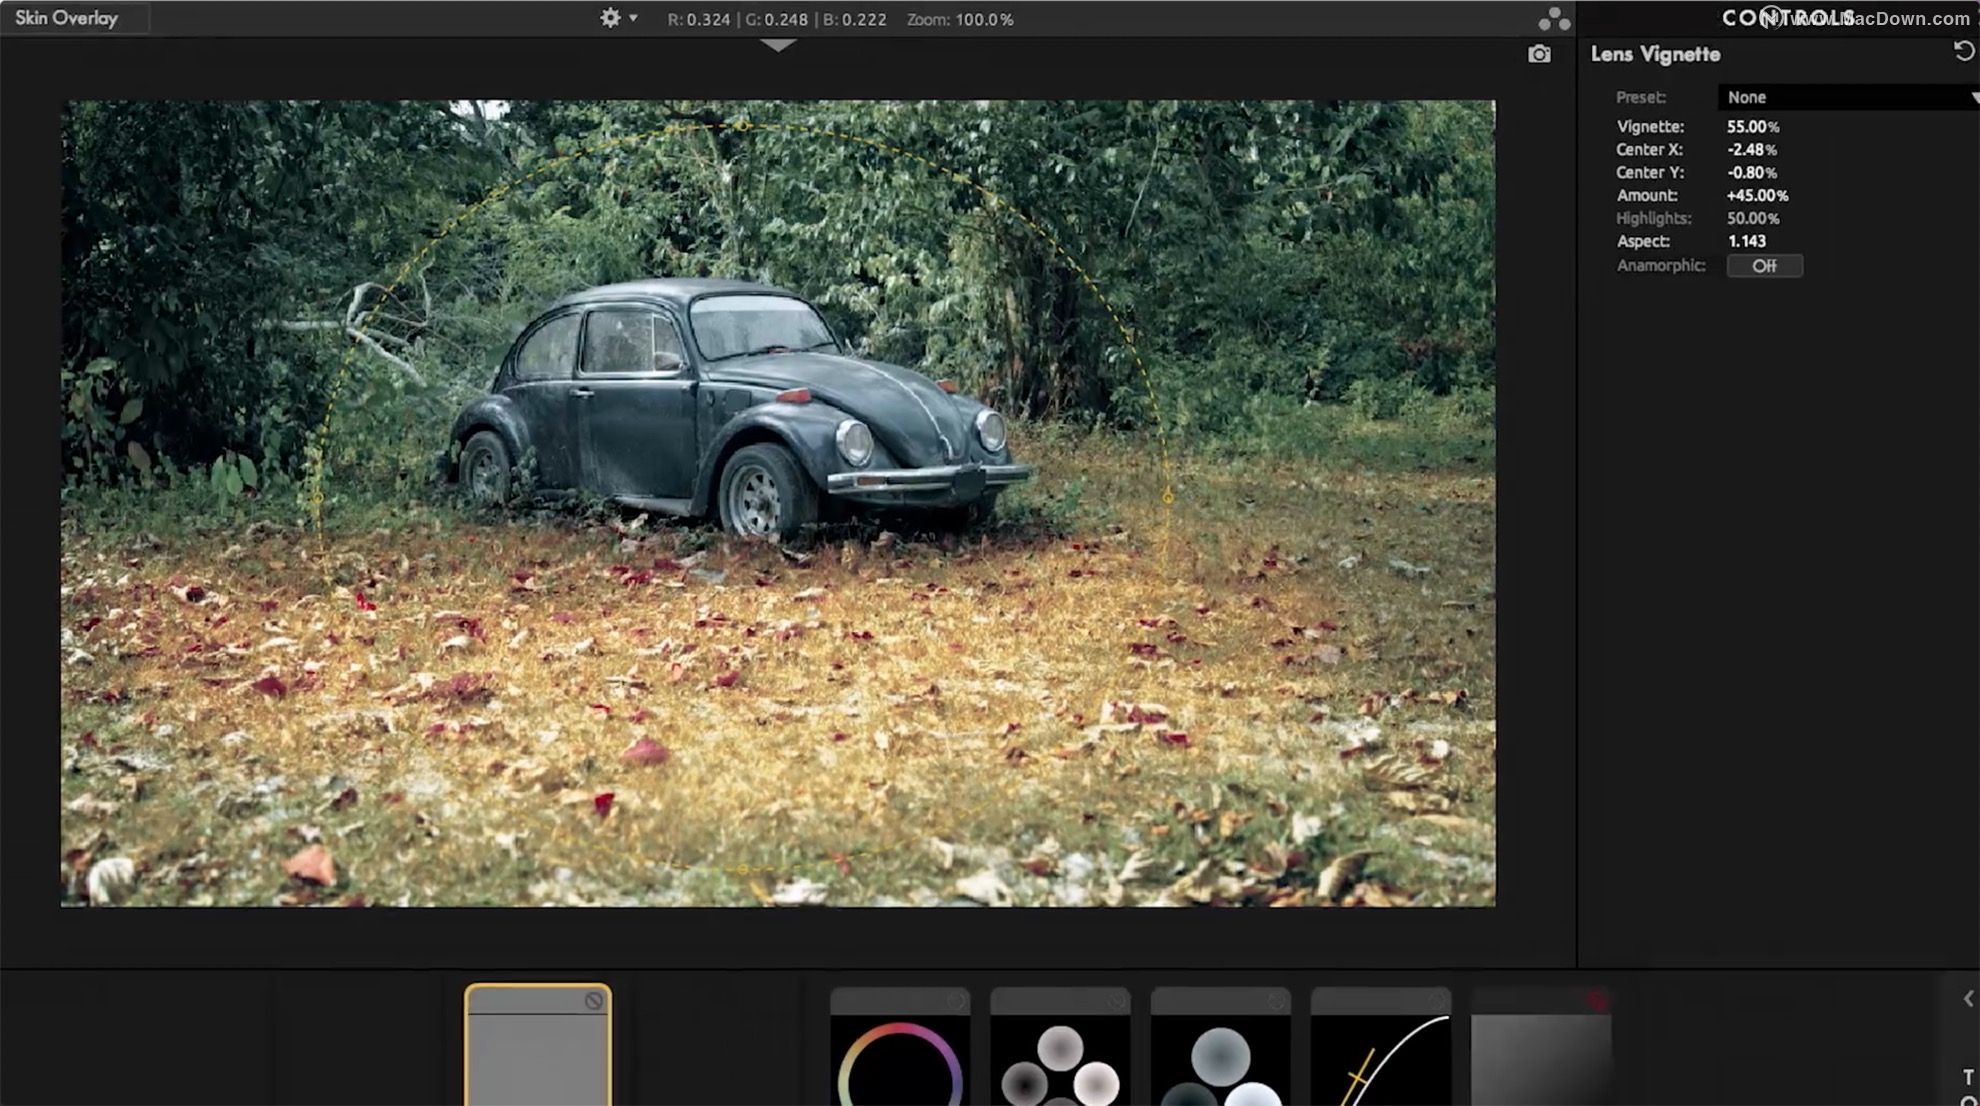Toggle the Anamorphic Off switch
1980x1106 pixels.
[x=1764, y=266]
